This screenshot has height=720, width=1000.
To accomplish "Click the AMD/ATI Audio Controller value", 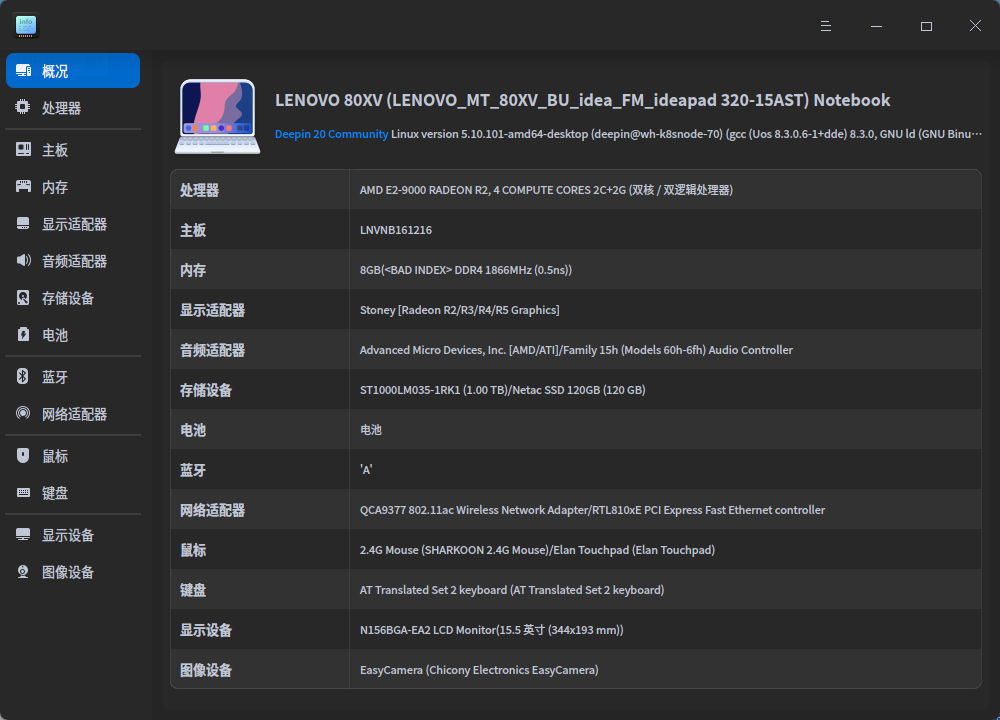I will (576, 350).
